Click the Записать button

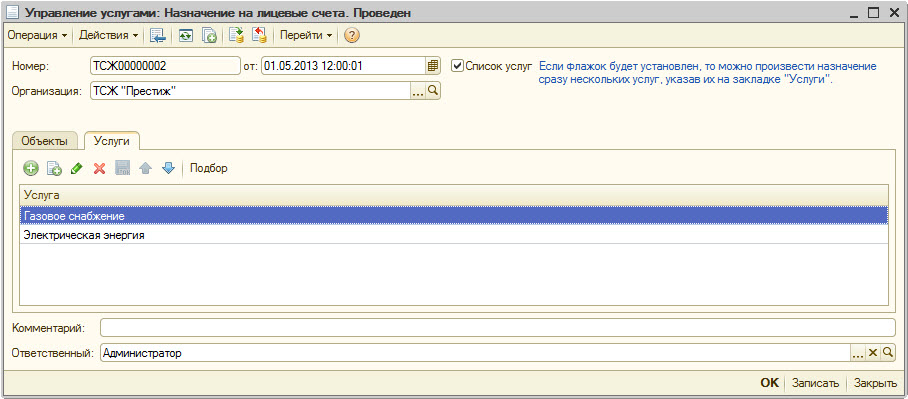point(815,383)
